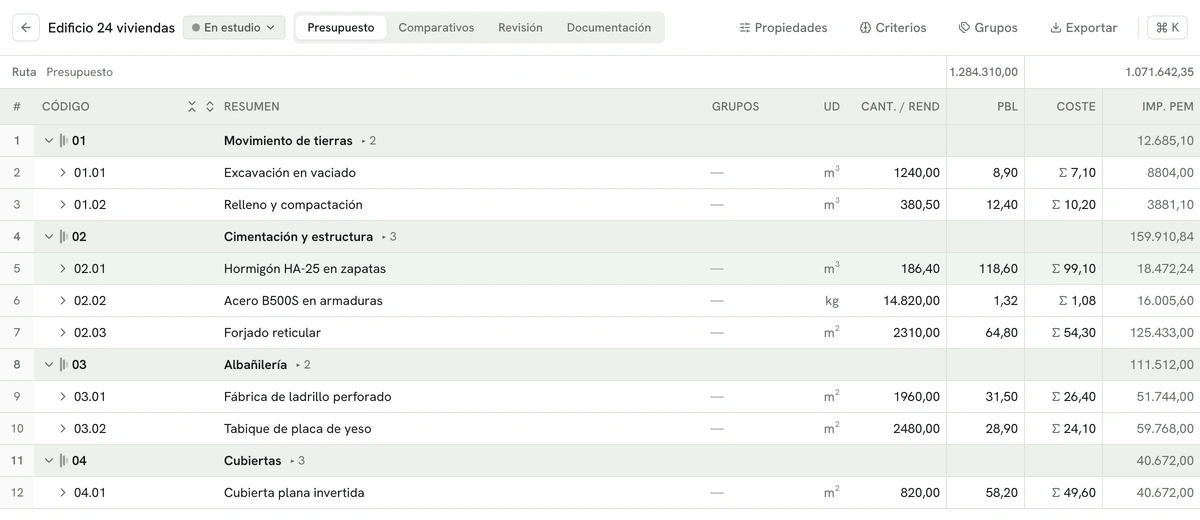Image resolution: width=1200 pixels, height=520 pixels.
Task: Select 'Forjado reticular' summary cell
Action: [x=272, y=333]
